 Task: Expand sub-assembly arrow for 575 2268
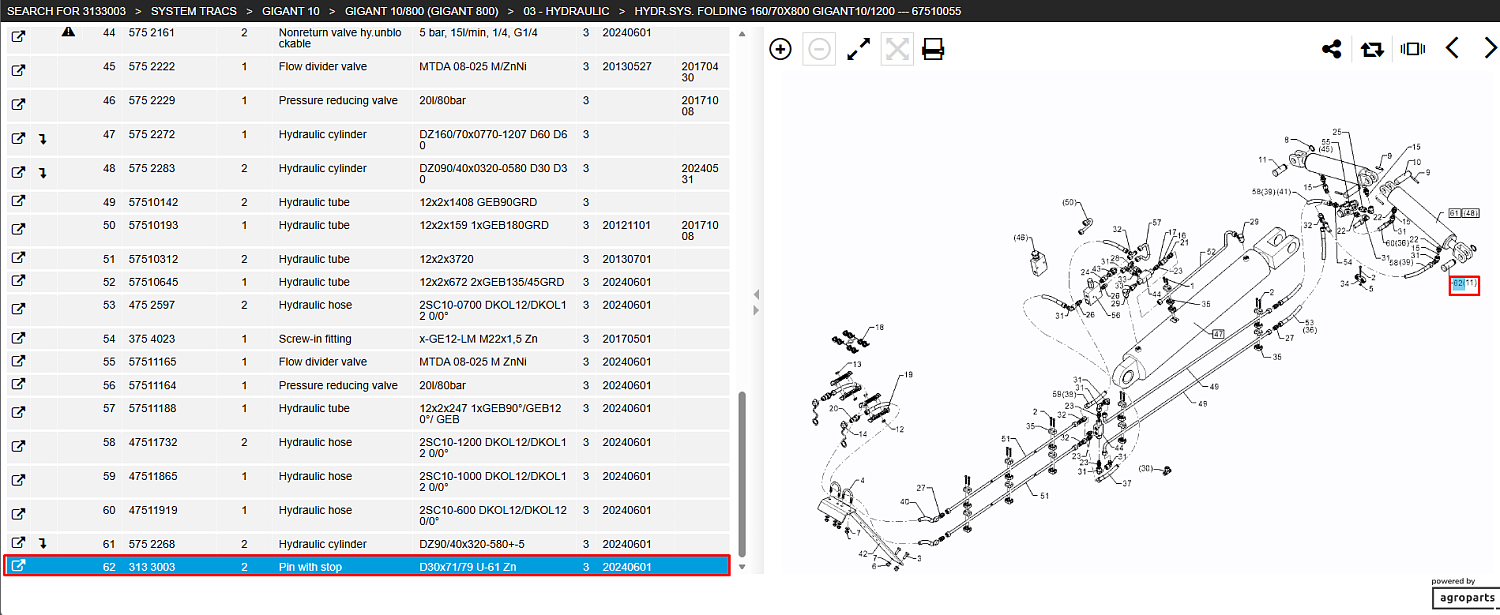pyautogui.click(x=43, y=544)
